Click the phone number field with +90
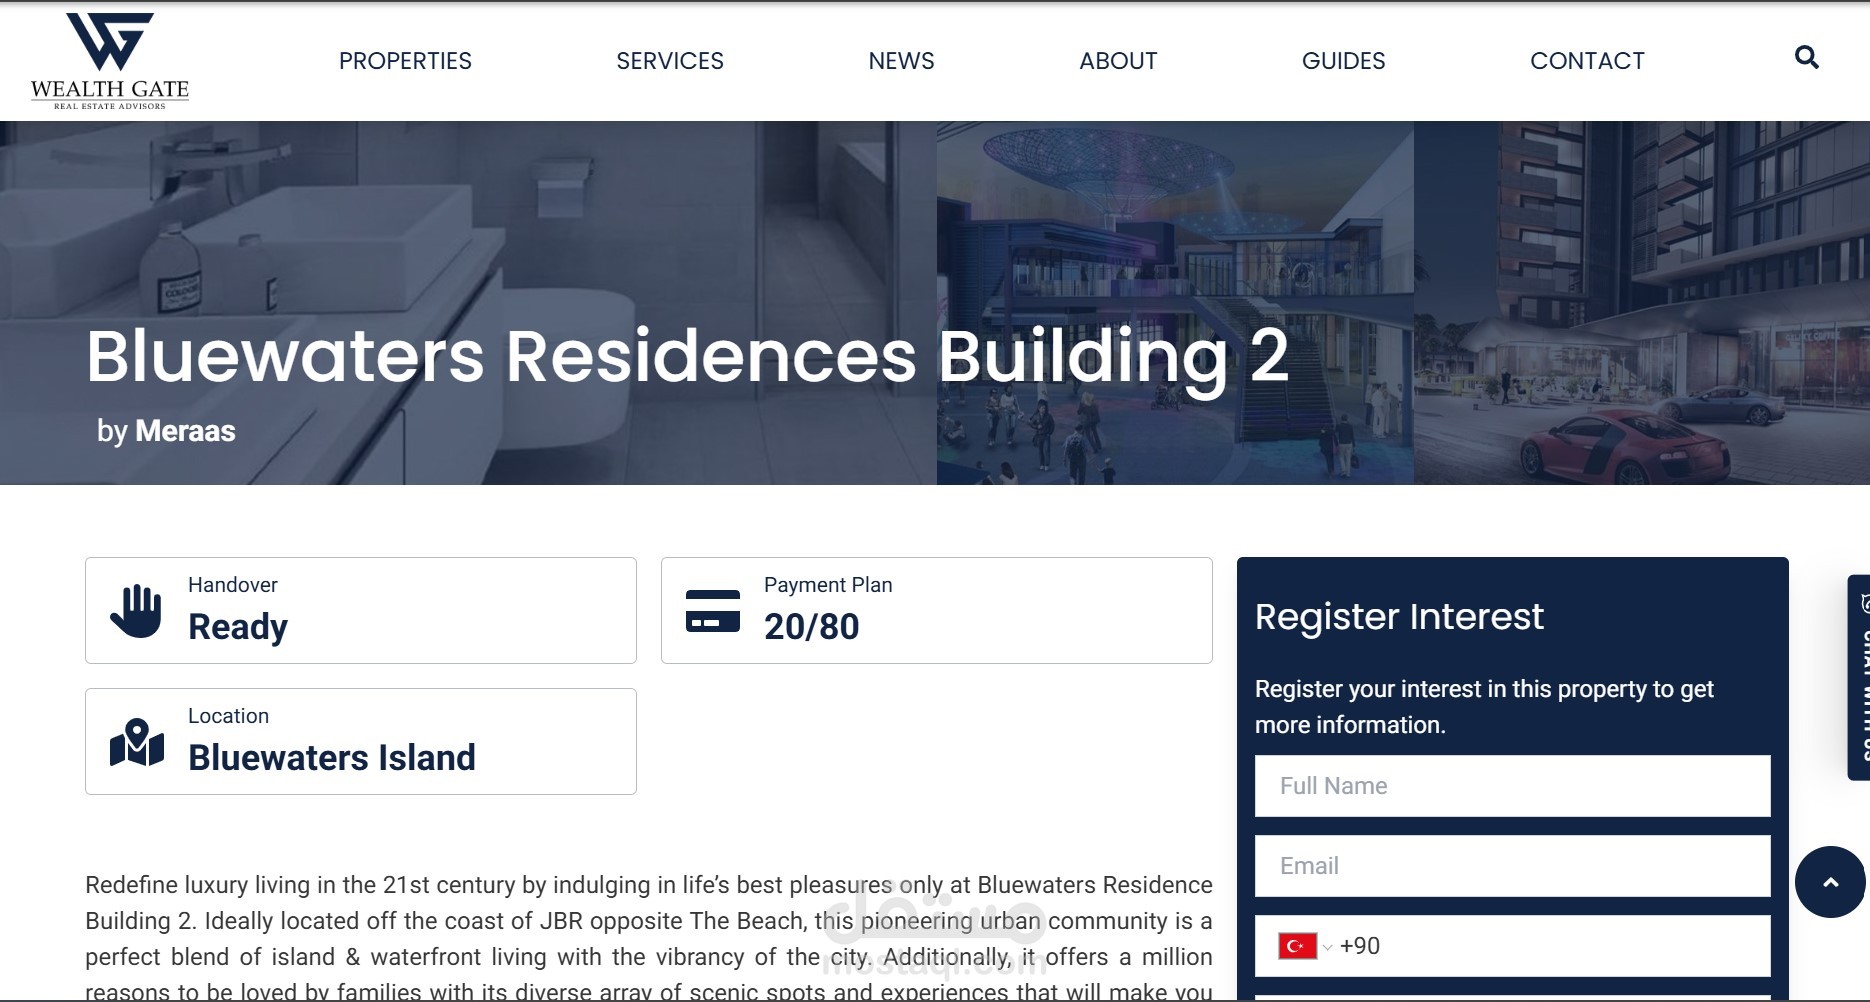Viewport: 1870px width, 1002px height. (x=1512, y=946)
